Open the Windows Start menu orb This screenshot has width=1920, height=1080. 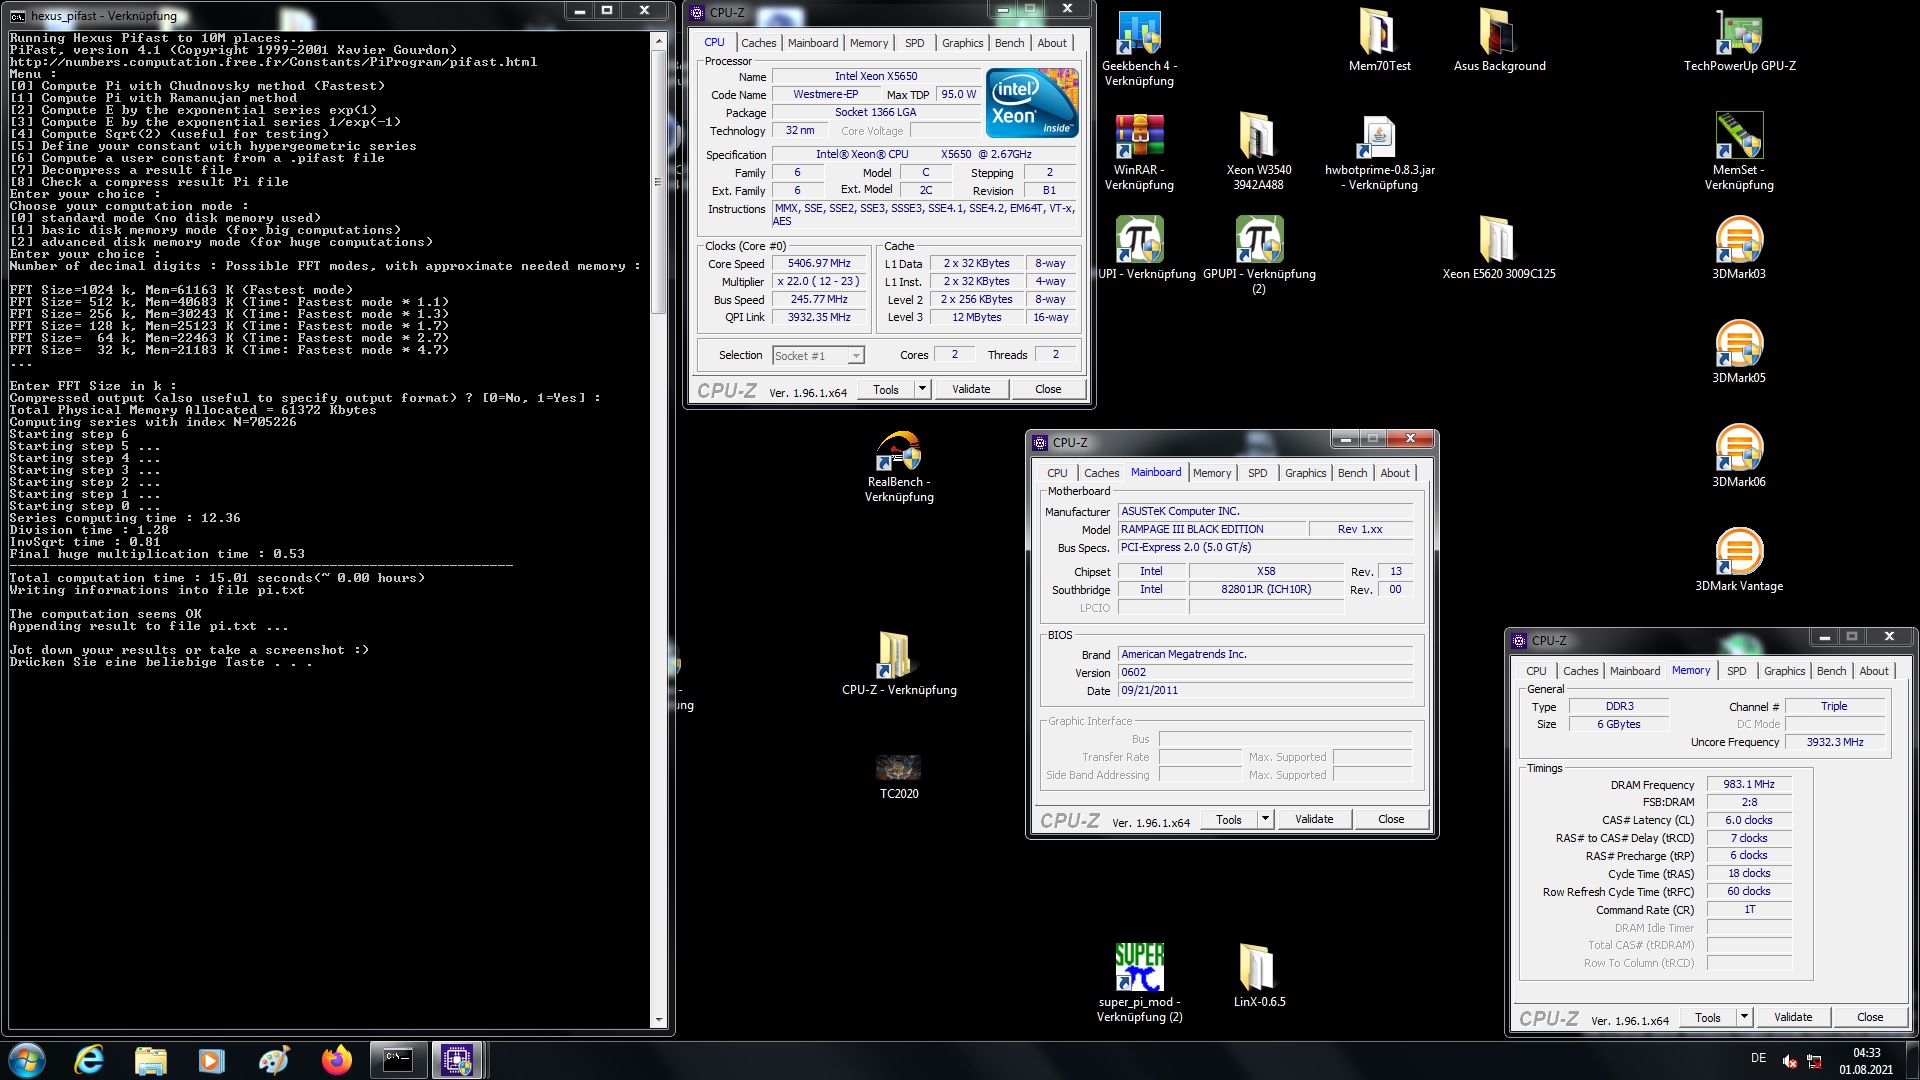(27, 1059)
